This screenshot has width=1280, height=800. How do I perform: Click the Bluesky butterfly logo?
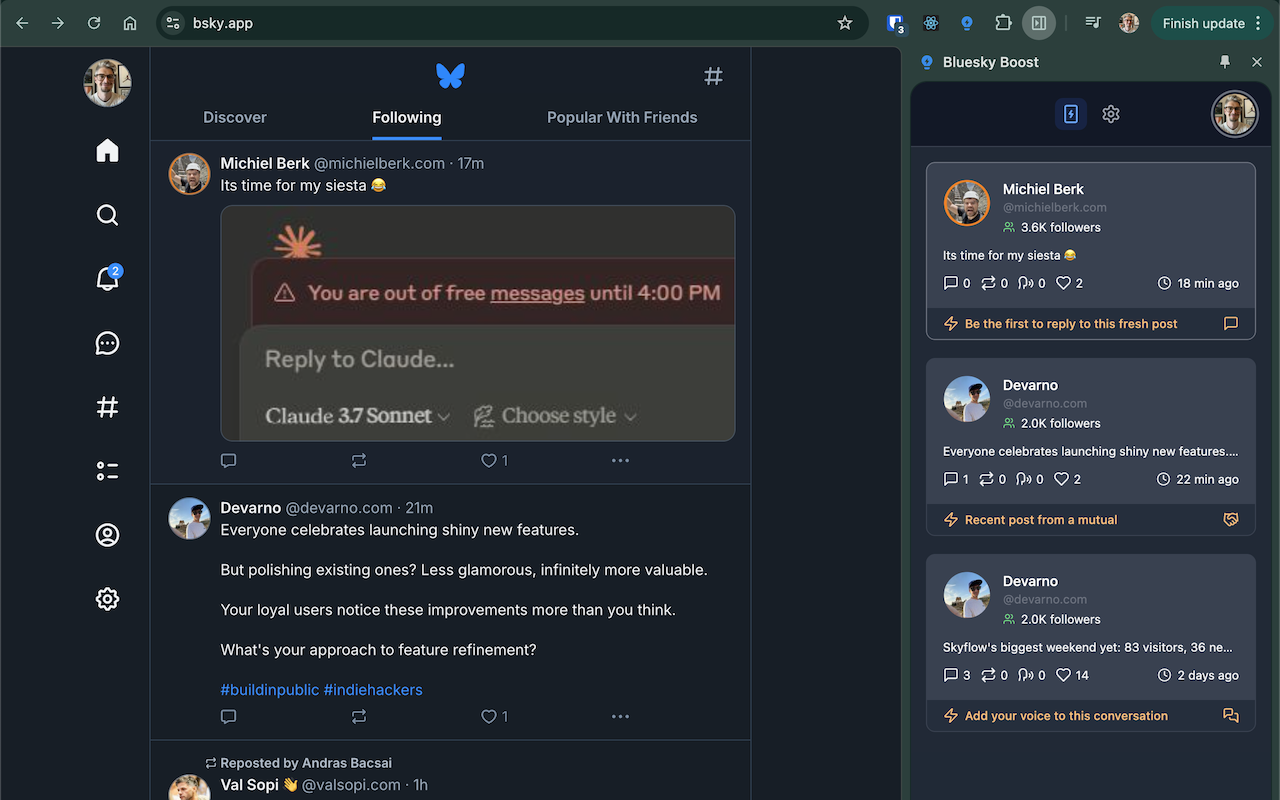pyautogui.click(x=450, y=75)
